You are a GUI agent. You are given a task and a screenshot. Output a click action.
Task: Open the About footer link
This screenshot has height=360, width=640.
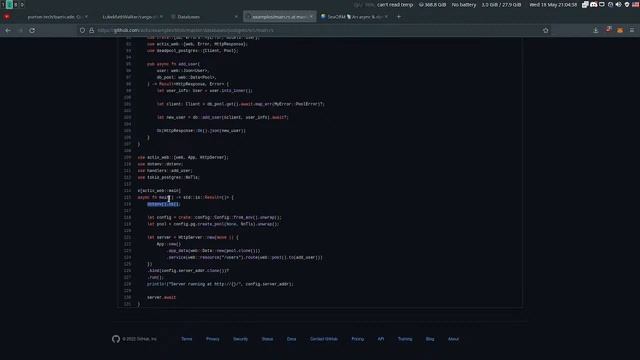453,339
